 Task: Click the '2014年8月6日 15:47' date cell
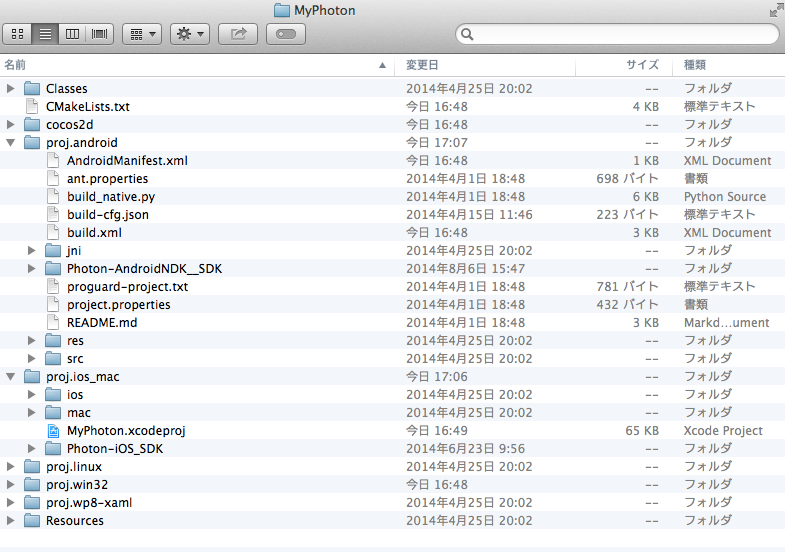click(x=465, y=269)
